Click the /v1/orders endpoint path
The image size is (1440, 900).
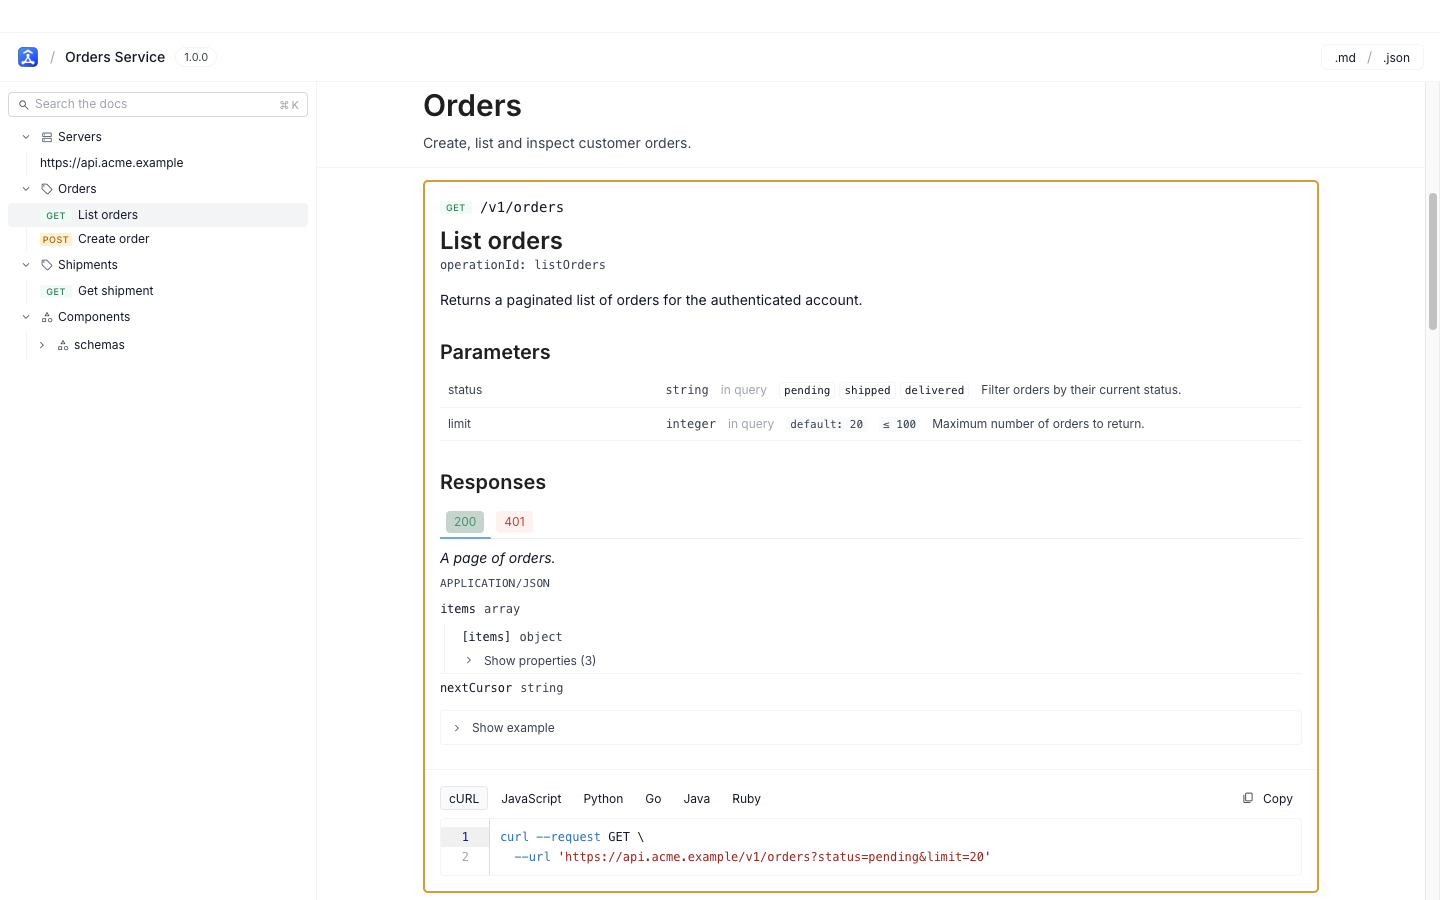[x=522, y=207]
